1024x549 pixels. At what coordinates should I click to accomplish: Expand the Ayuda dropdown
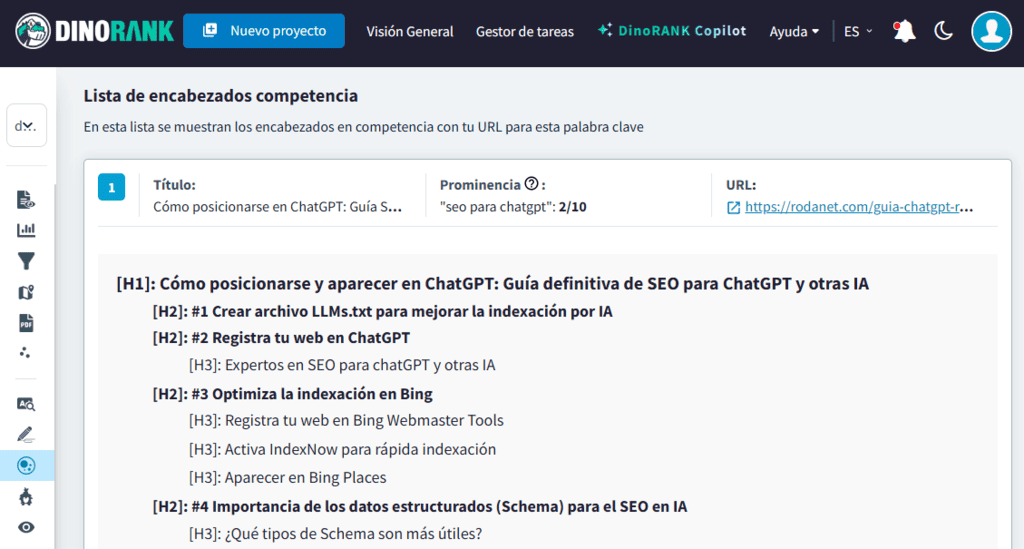[x=793, y=31]
